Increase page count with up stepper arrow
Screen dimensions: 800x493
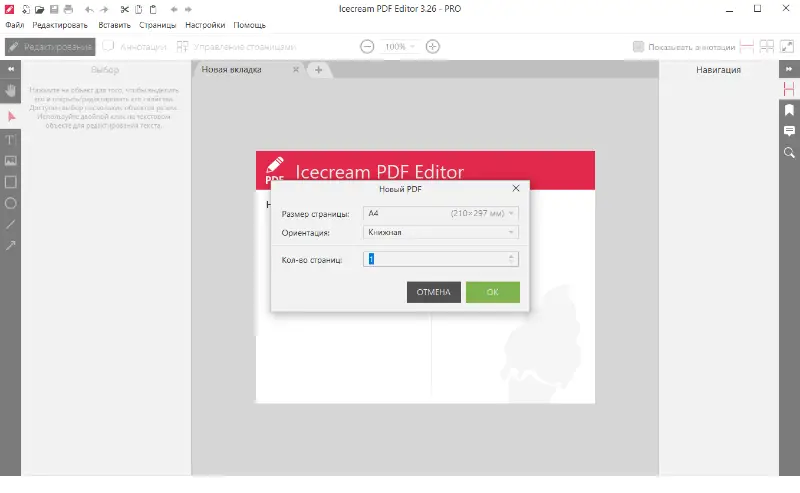[511, 256]
